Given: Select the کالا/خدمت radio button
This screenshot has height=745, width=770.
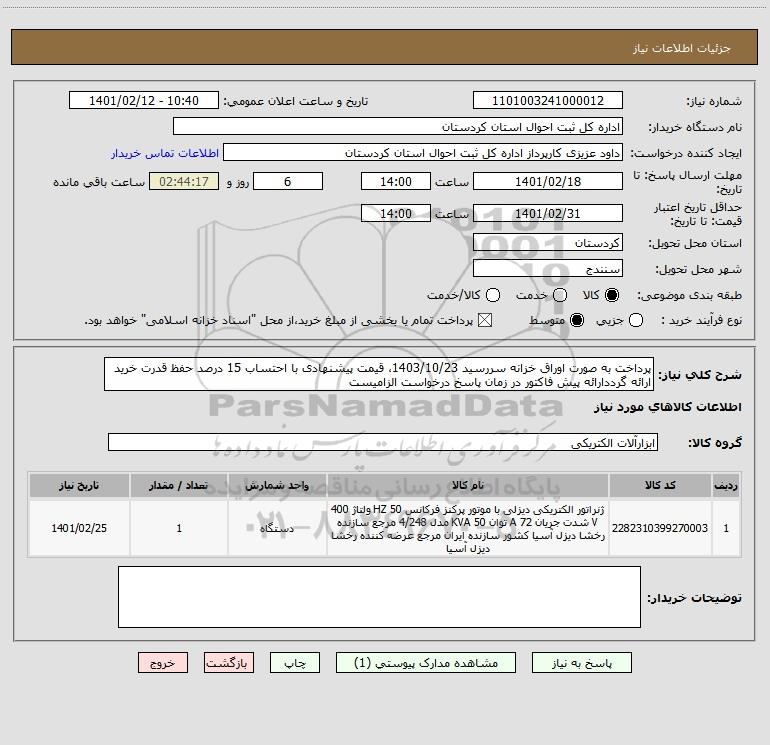Looking at the screenshot, I should [x=493, y=295].
